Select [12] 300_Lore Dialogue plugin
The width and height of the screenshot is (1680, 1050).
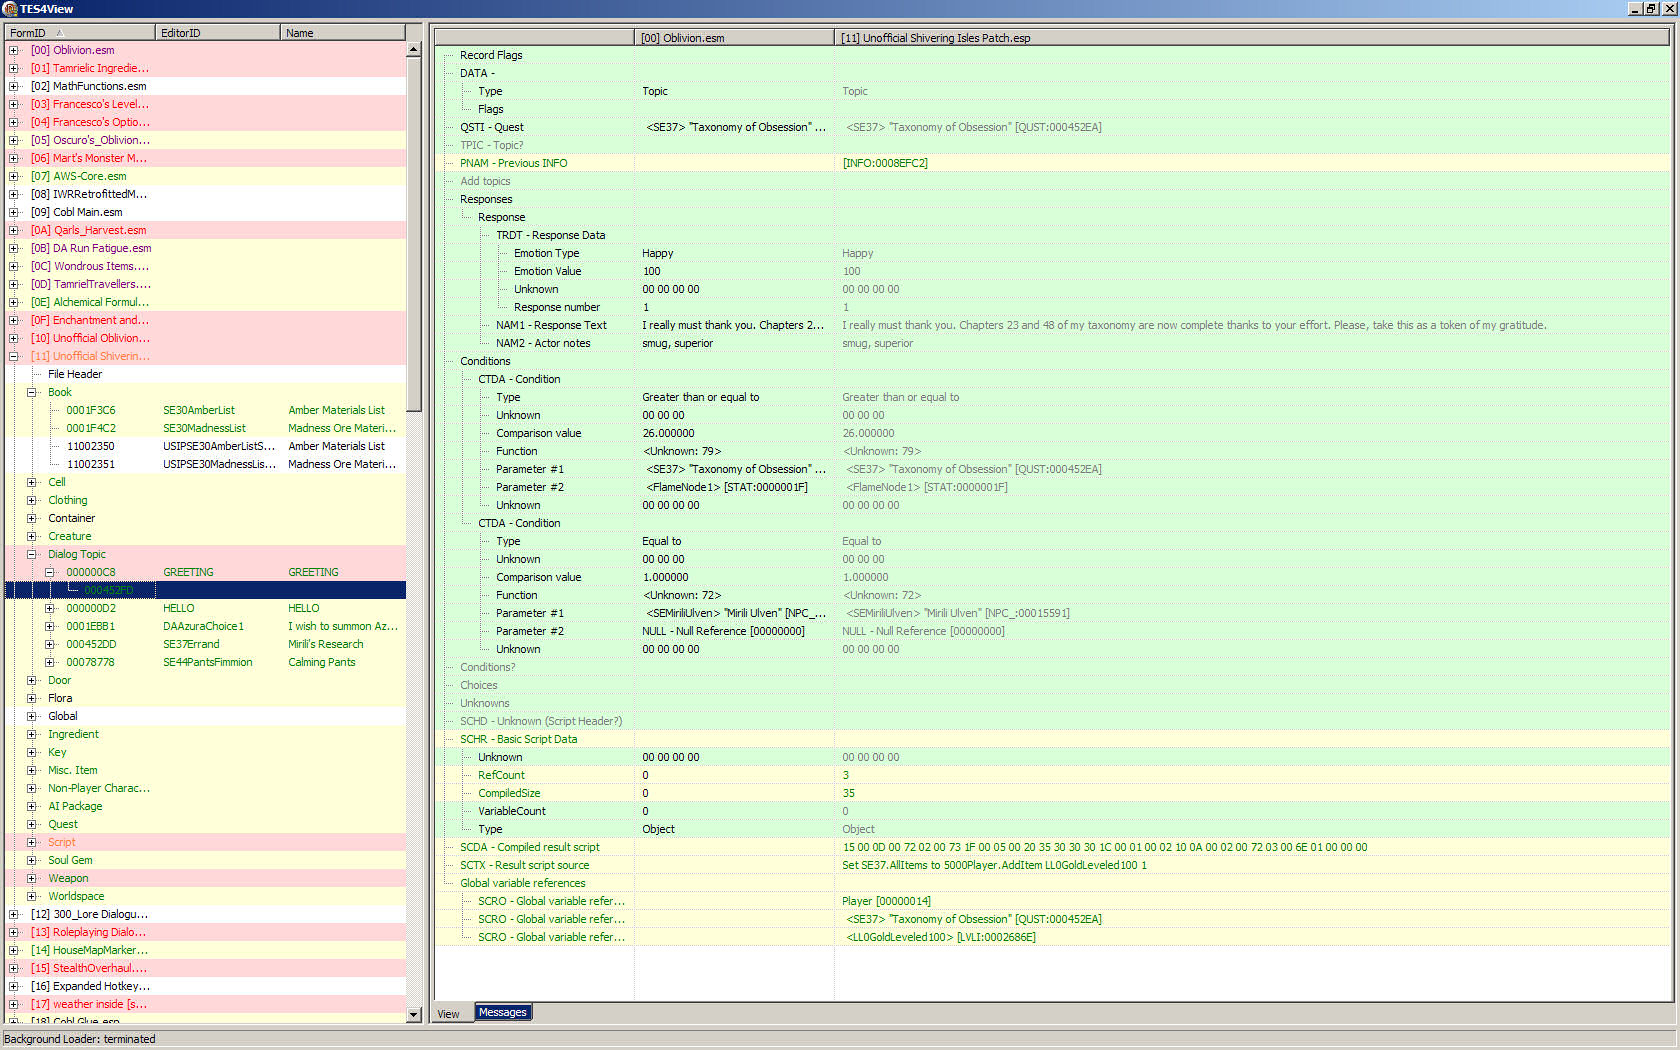(x=89, y=914)
